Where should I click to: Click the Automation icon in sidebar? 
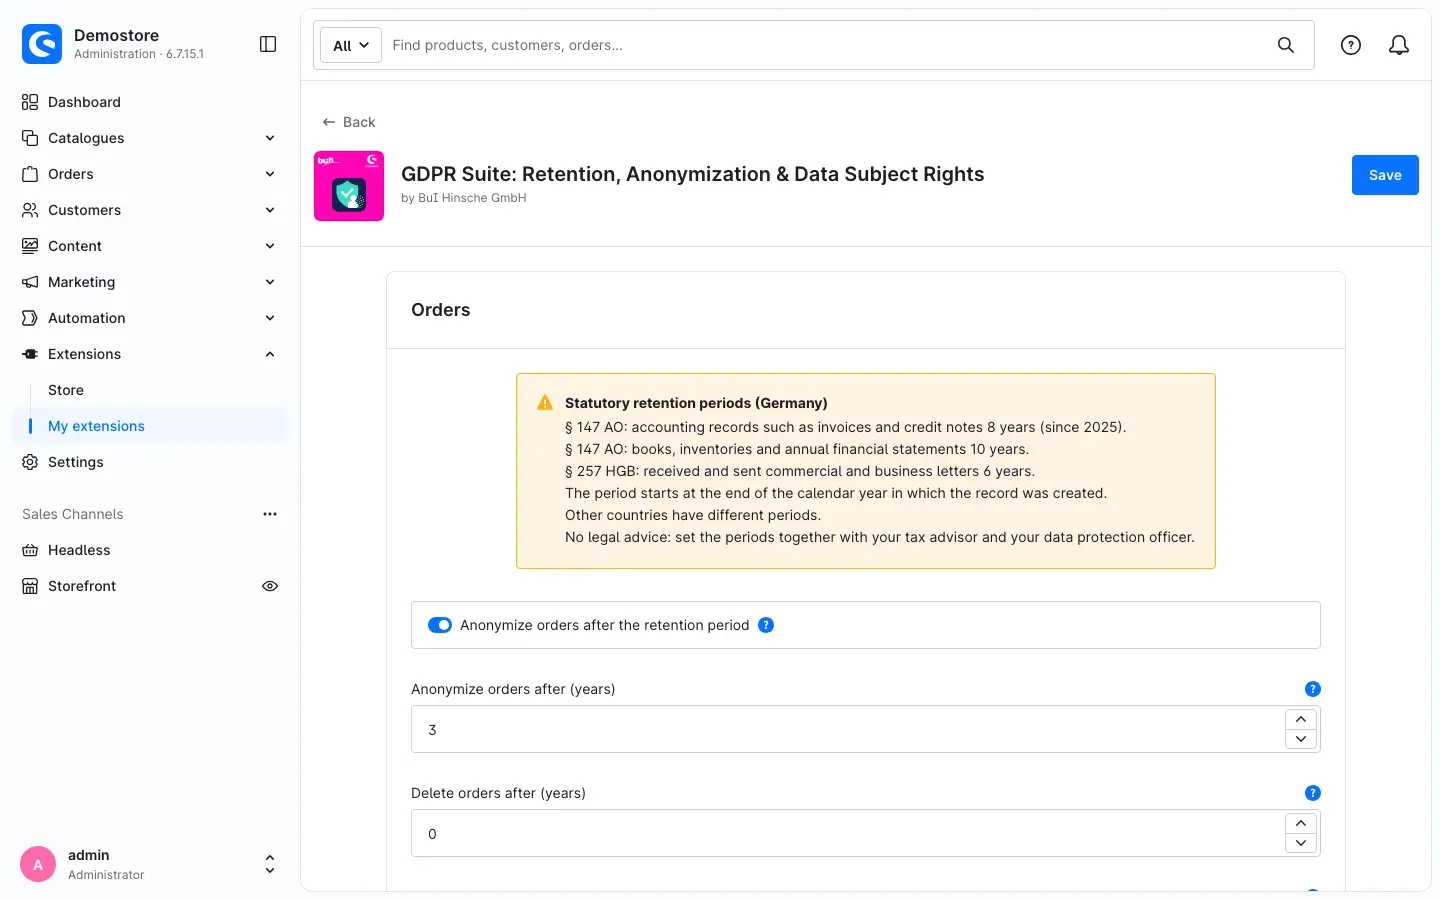pyautogui.click(x=30, y=318)
